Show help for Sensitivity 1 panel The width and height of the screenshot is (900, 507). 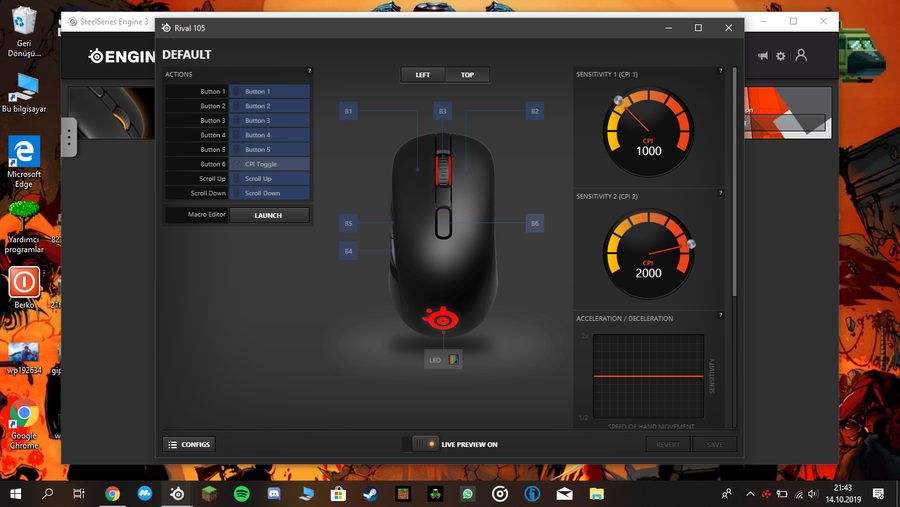720,71
